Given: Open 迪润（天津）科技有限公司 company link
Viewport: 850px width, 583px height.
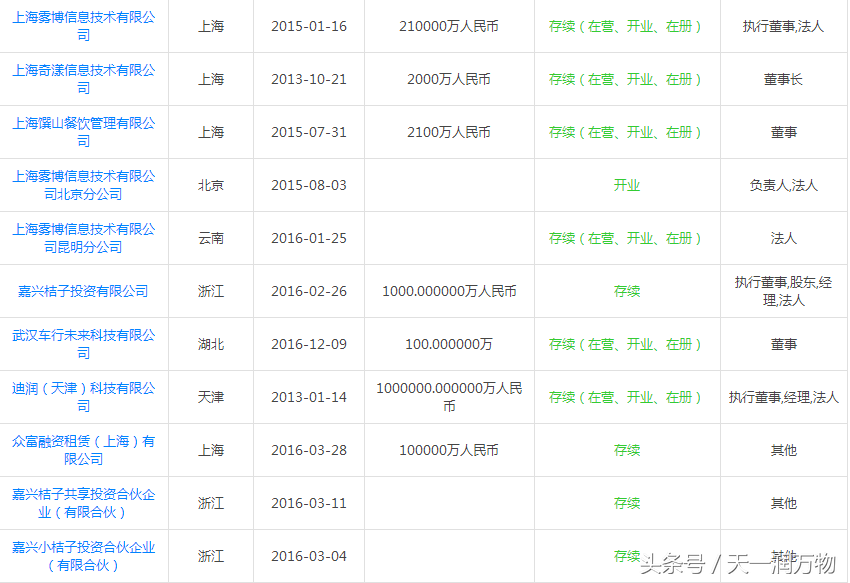Looking at the screenshot, I should click(83, 397).
